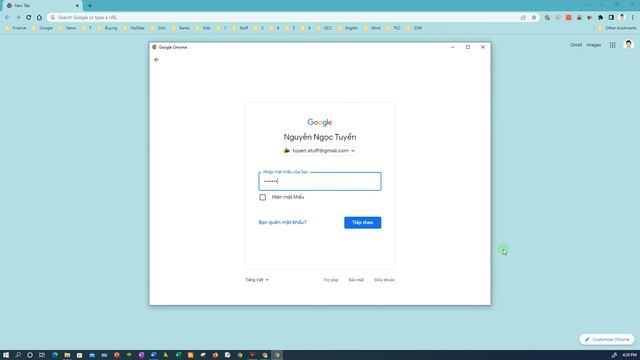Open Điều khoản terms link
This screenshot has width=640, height=360.
[384, 280]
